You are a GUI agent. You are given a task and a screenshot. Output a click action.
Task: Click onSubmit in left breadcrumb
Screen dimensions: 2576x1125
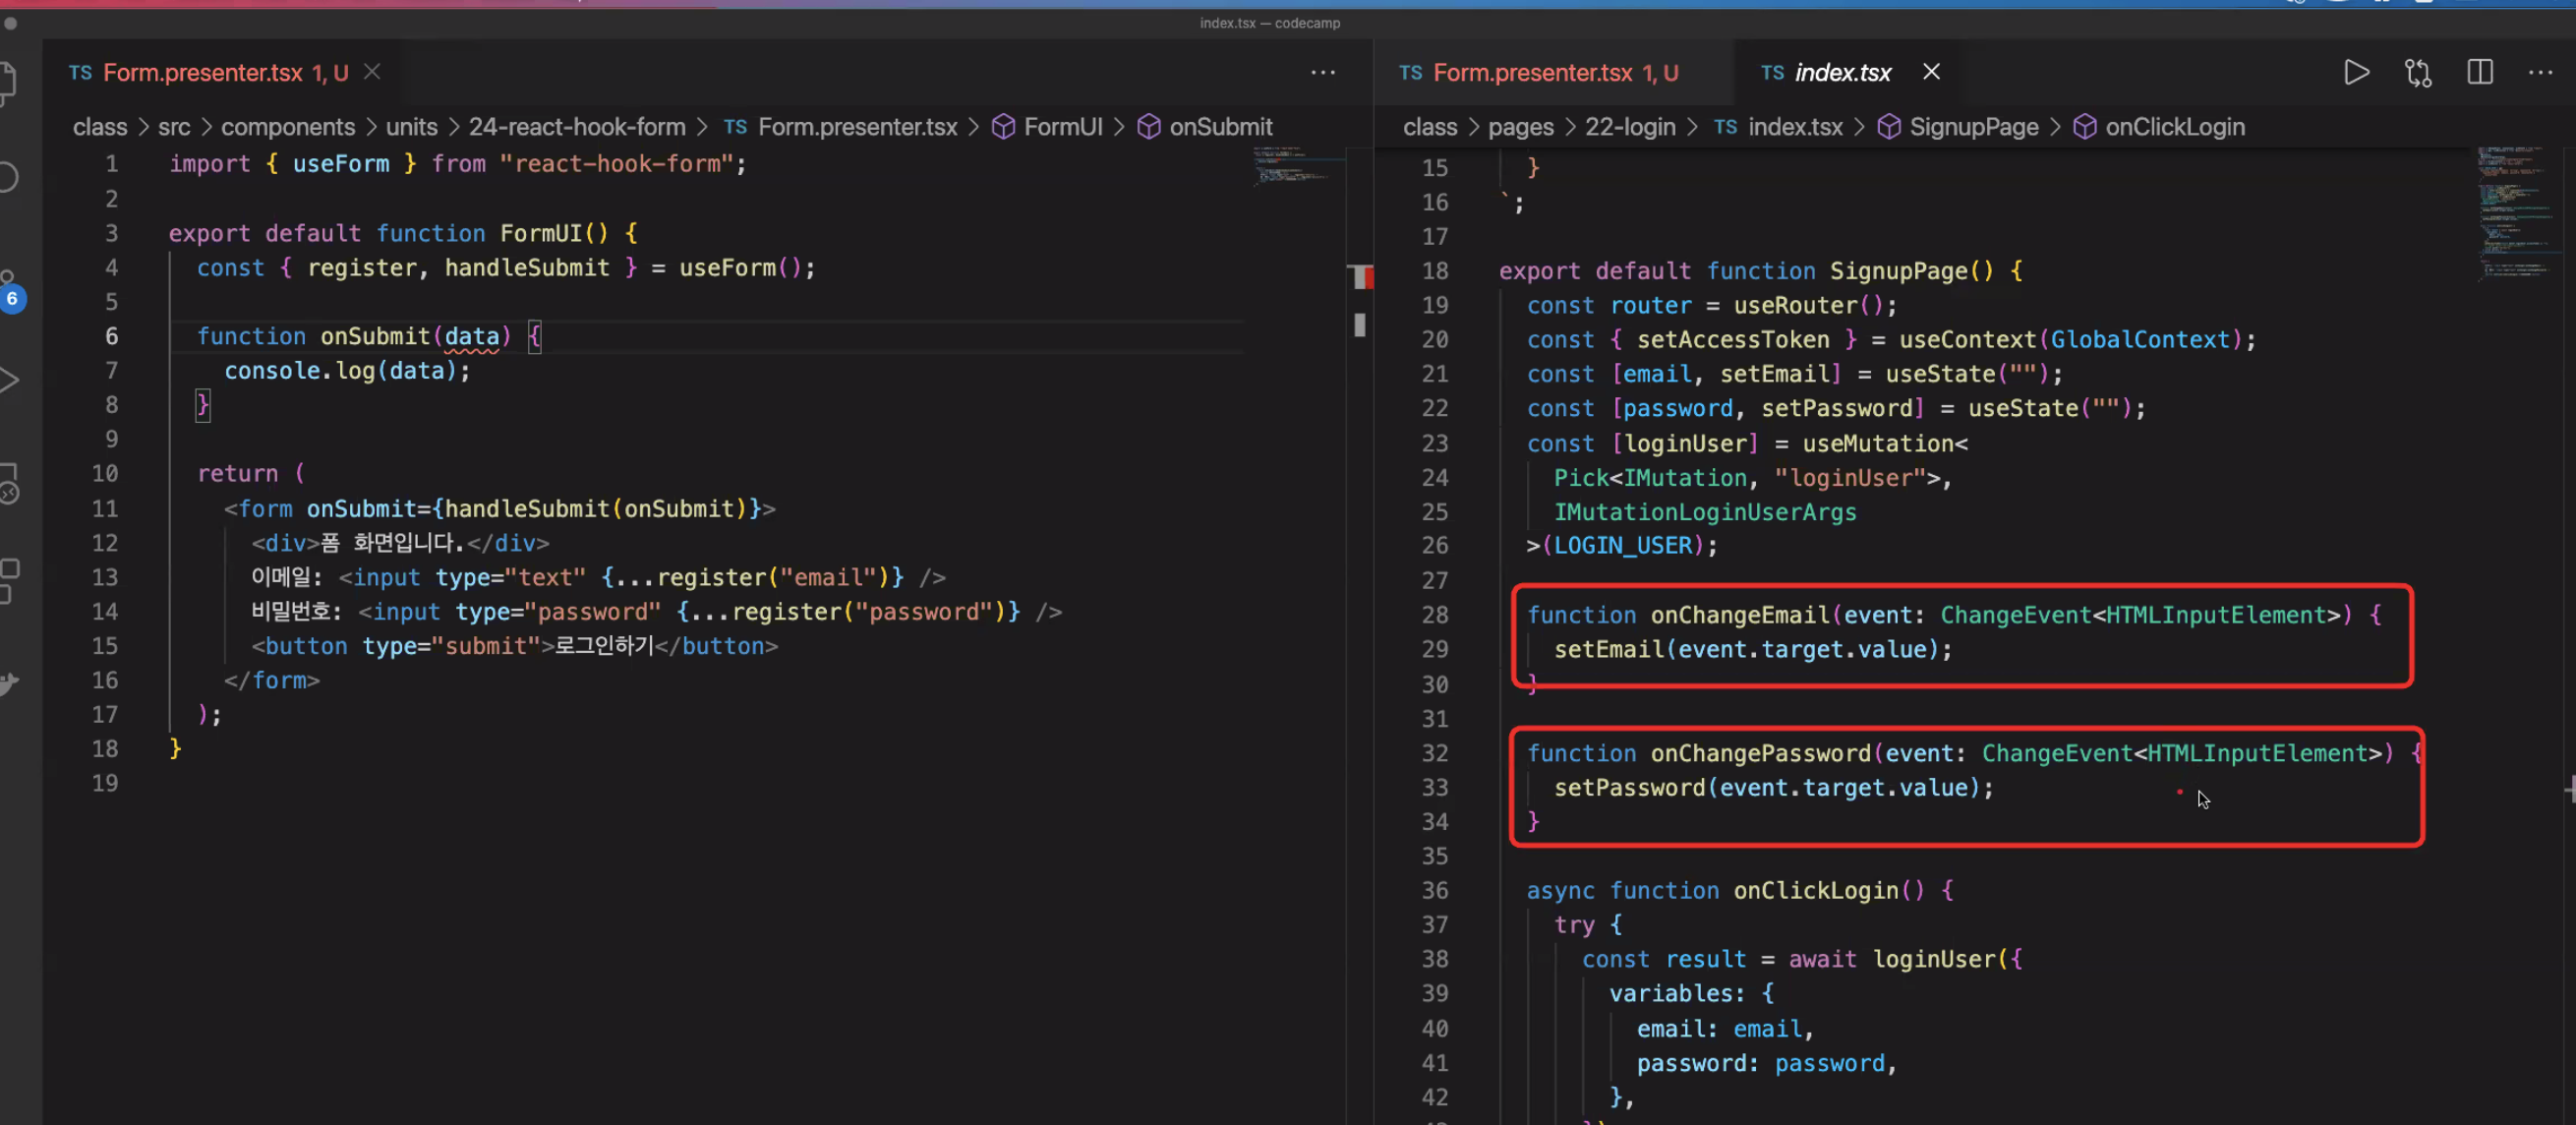click(1220, 127)
